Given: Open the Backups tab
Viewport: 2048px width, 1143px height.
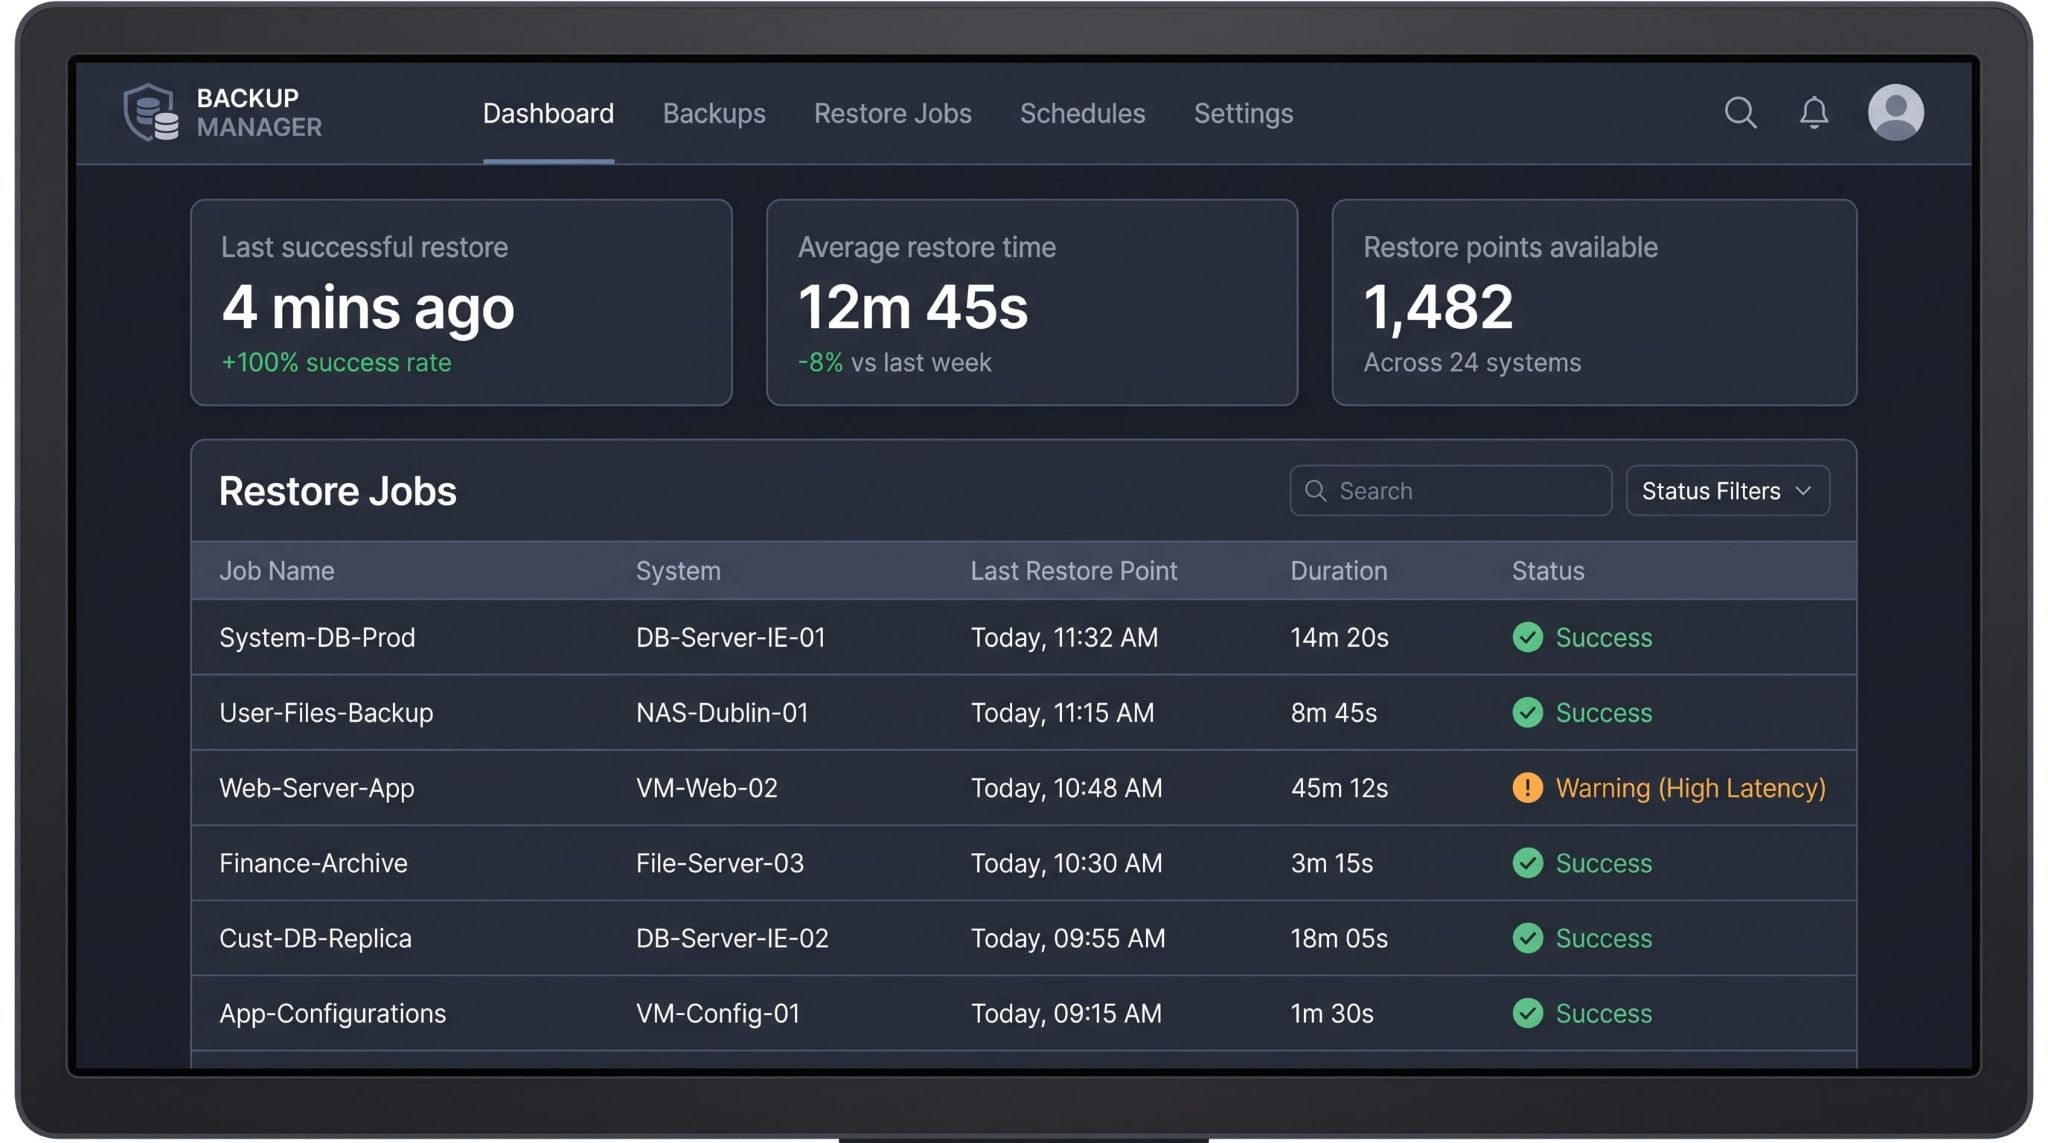Looking at the screenshot, I should point(714,113).
